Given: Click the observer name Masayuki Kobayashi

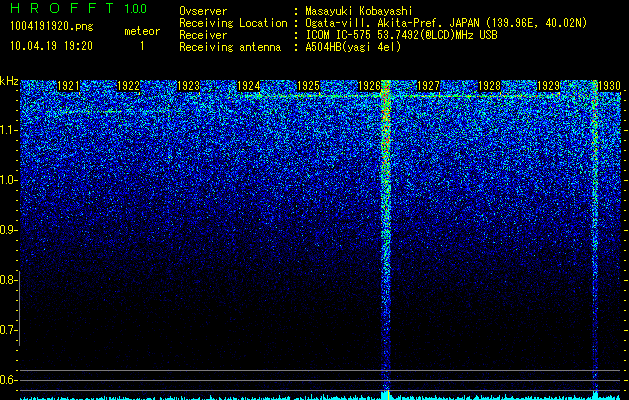Looking at the screenshot, I should [x=359, y=11].
